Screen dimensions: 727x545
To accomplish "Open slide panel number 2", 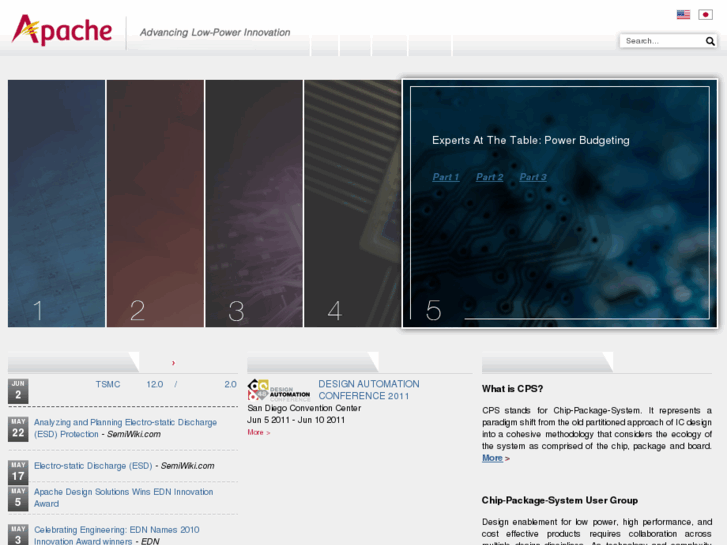I will [x=155, y=204].
